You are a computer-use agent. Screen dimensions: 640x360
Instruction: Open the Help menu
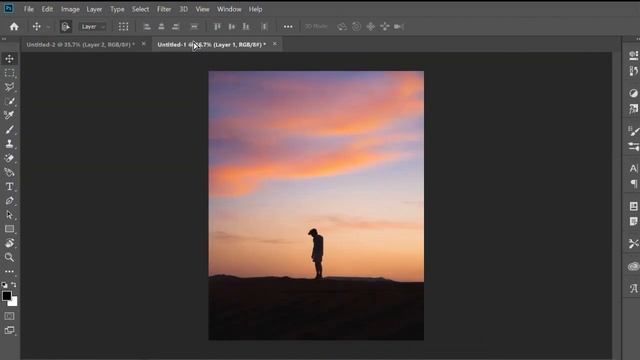[x=256, y=9]
